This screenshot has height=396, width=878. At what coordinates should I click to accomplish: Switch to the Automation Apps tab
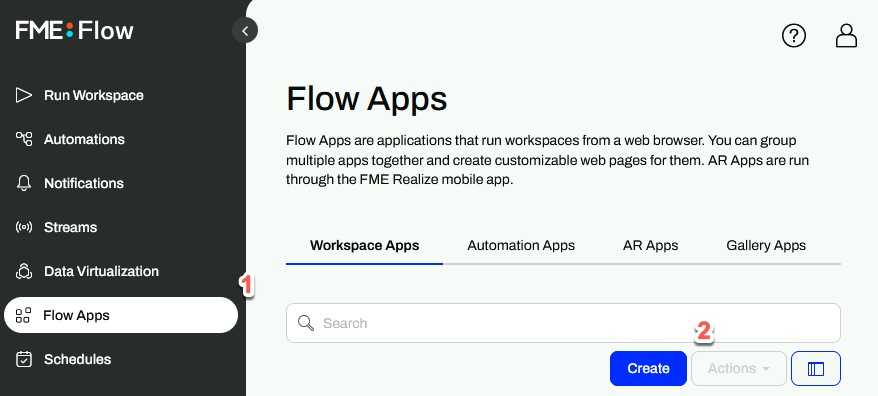click(521, 245)
